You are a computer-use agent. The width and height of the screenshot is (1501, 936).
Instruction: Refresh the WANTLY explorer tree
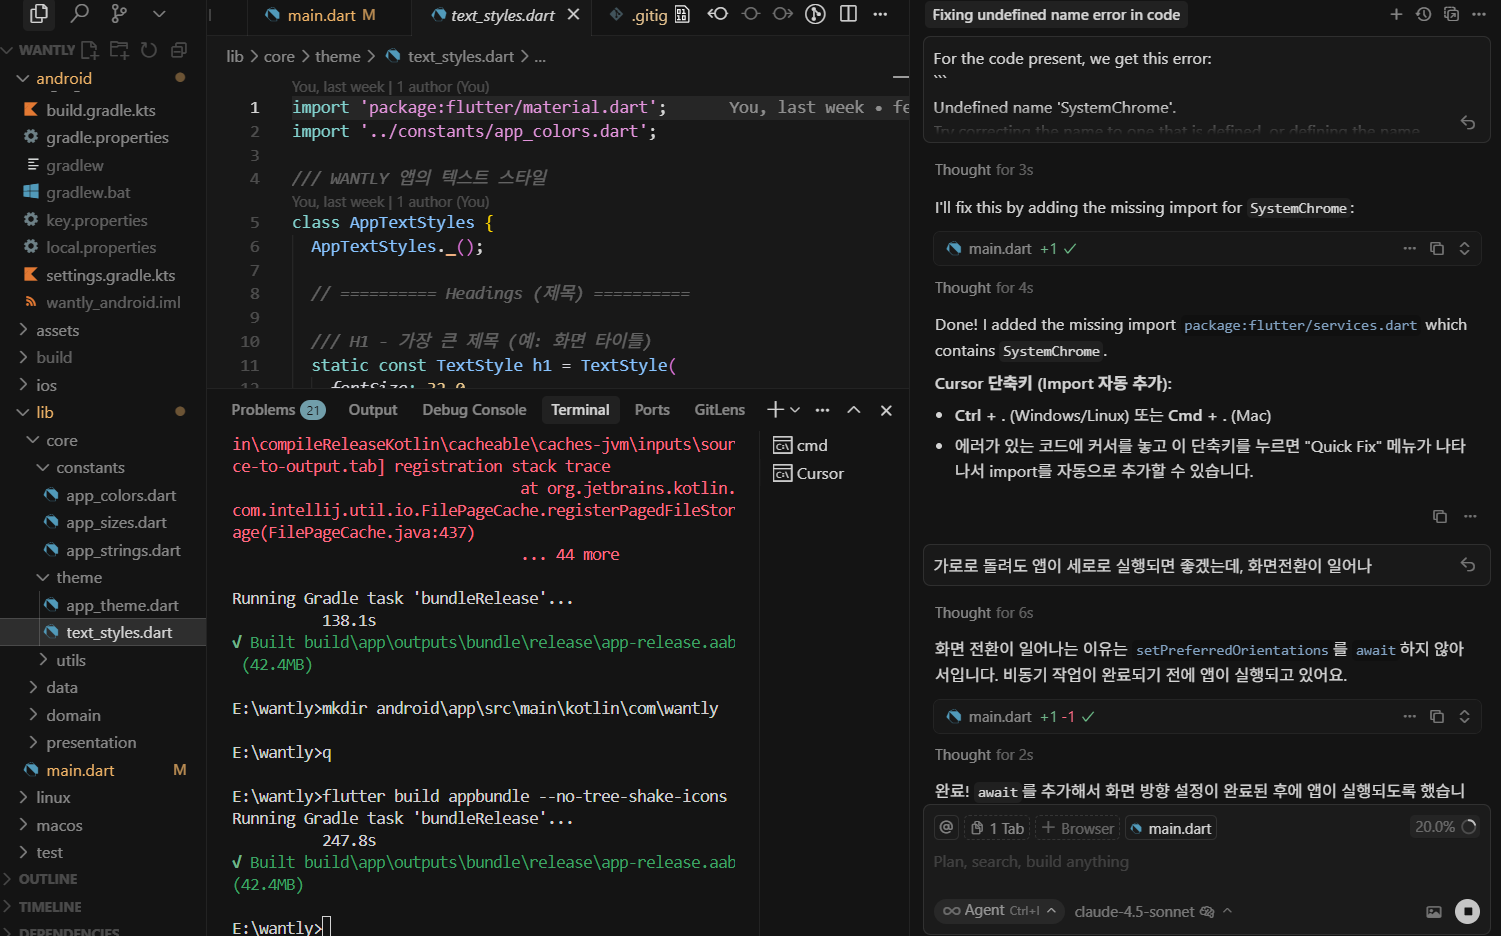click(x=149, y=49)
